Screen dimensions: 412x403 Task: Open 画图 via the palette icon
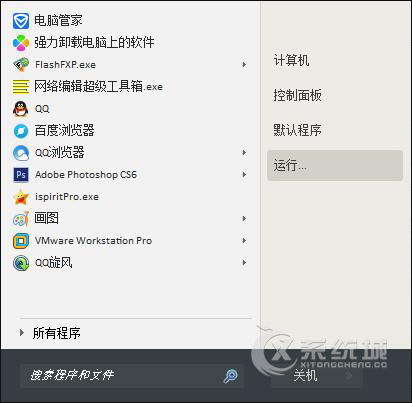[x=21, y=219]
